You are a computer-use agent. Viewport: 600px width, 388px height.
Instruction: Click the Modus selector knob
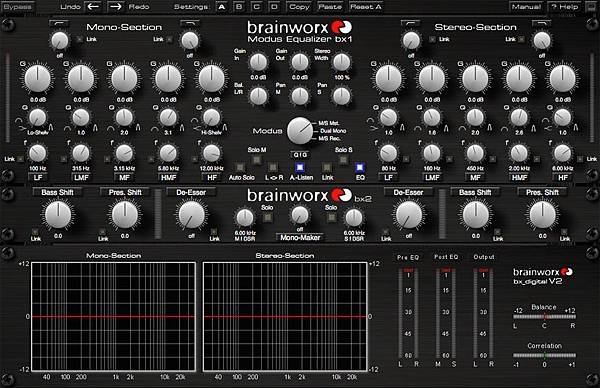[300, 131]
